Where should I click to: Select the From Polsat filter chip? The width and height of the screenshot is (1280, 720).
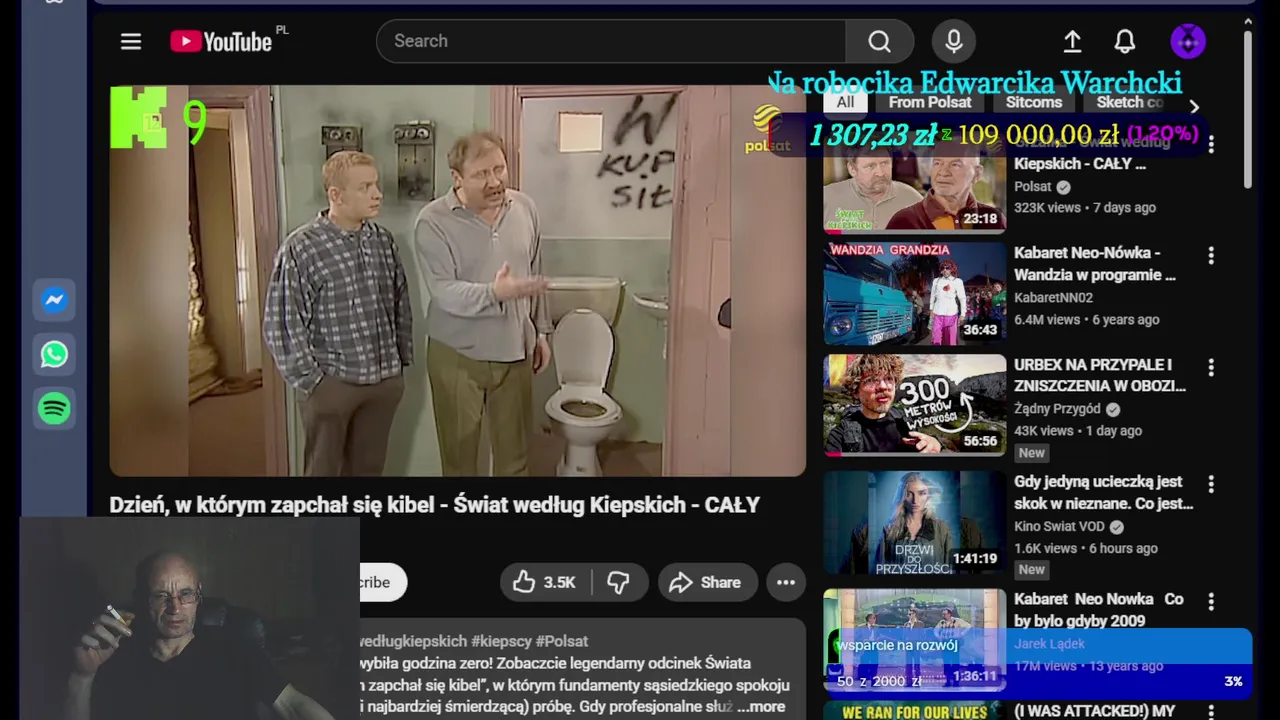[x=930, y=102]
